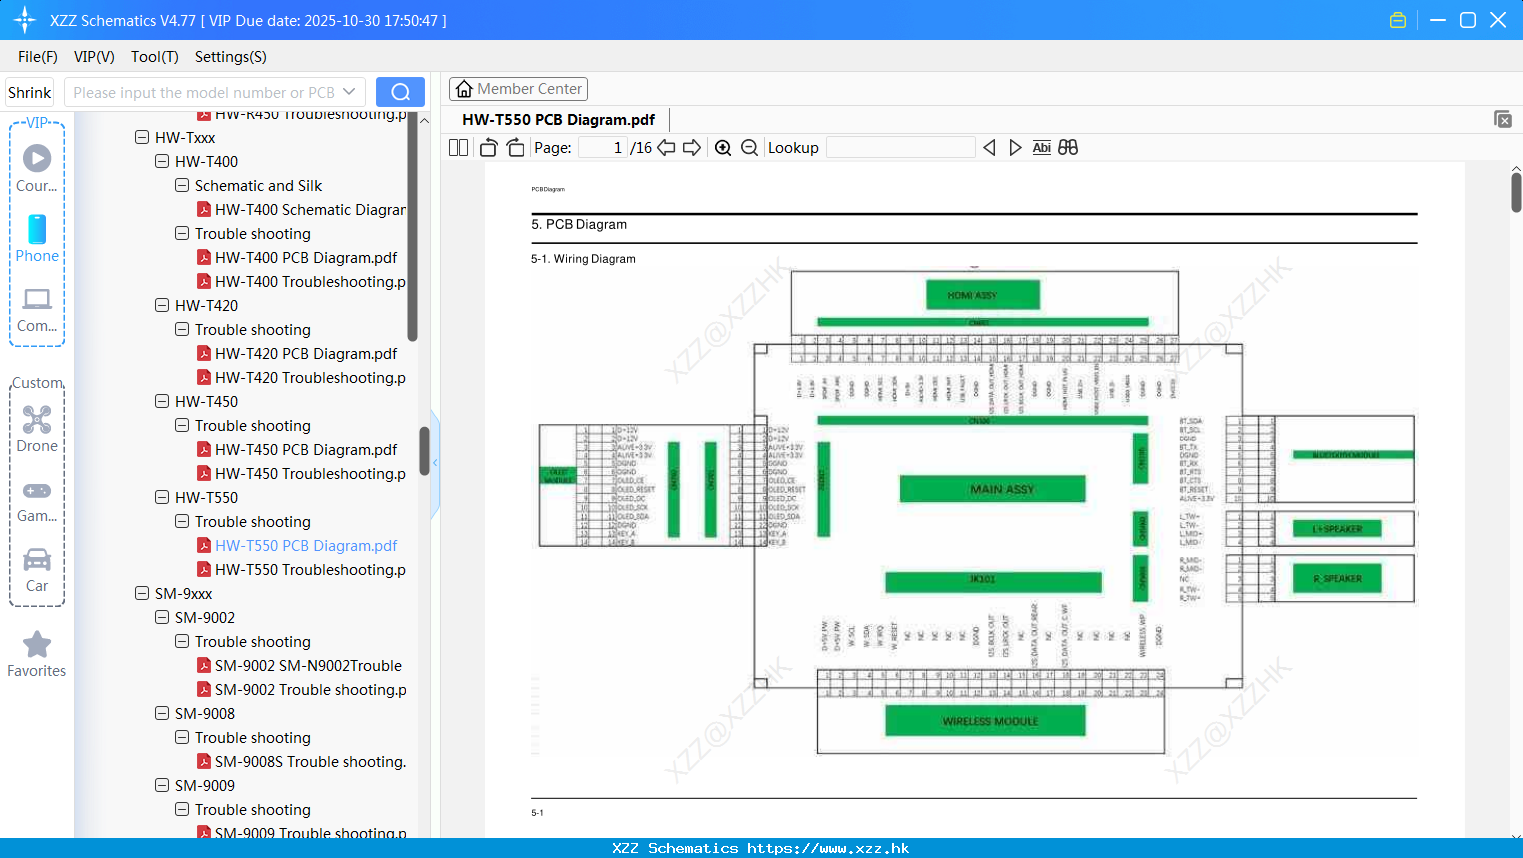
Task: Collapse the SM-9008 node
Action: [x=162, y=713]
